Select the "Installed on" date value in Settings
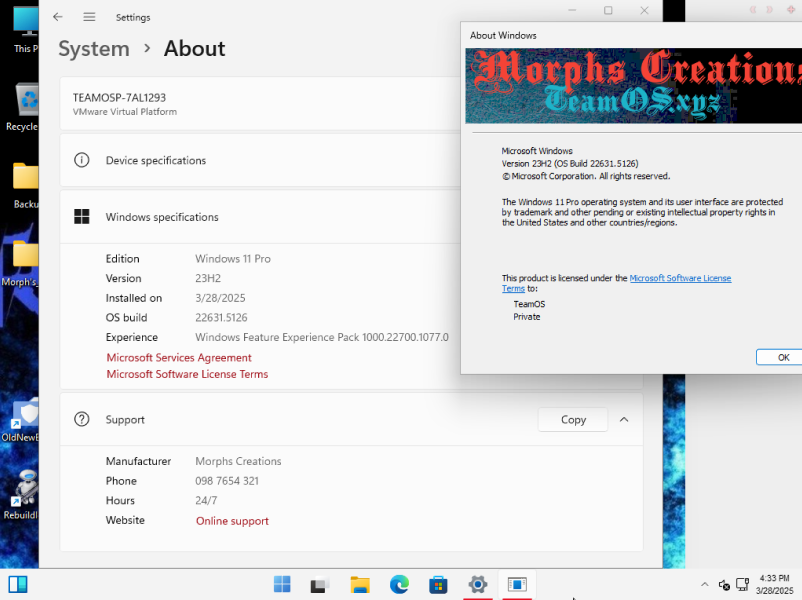 (220, 298)
